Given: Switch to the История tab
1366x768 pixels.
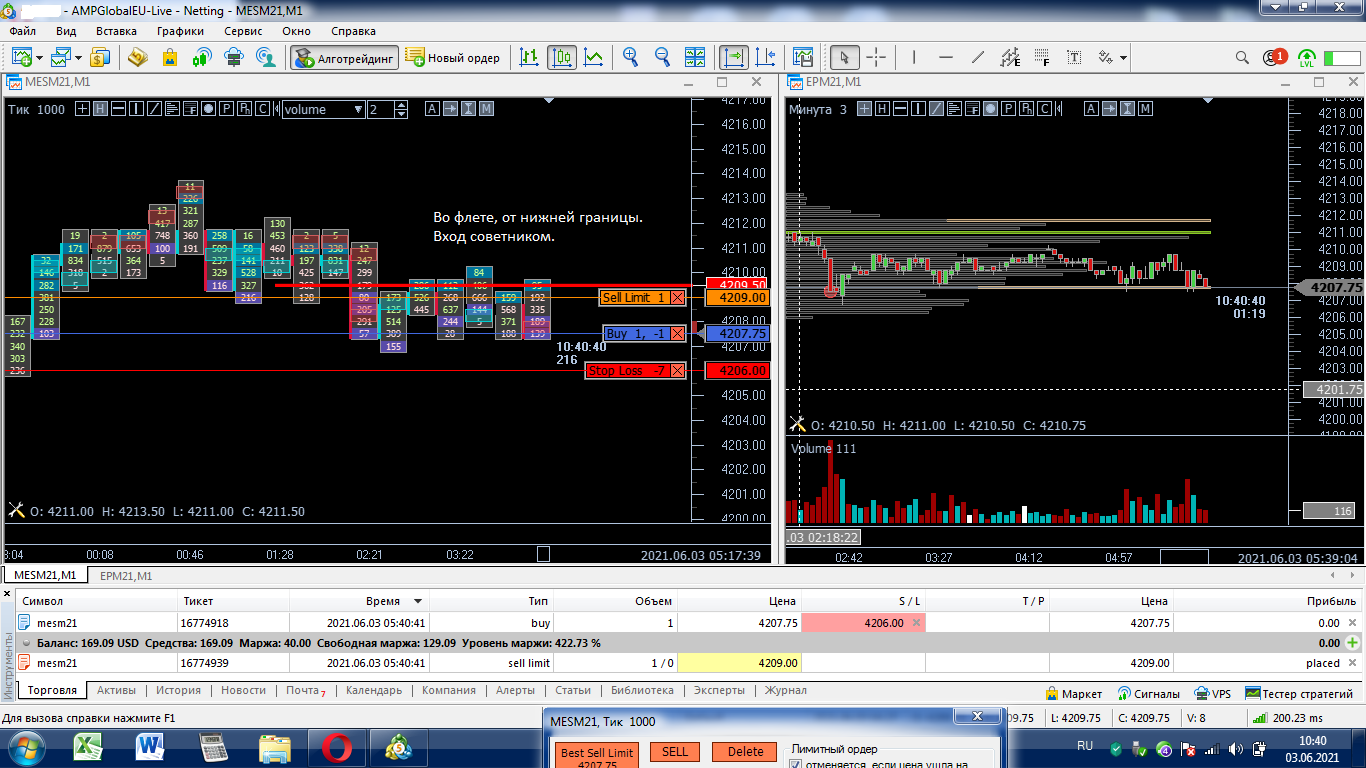Looking at the screenshot, I should coord(178,690).
